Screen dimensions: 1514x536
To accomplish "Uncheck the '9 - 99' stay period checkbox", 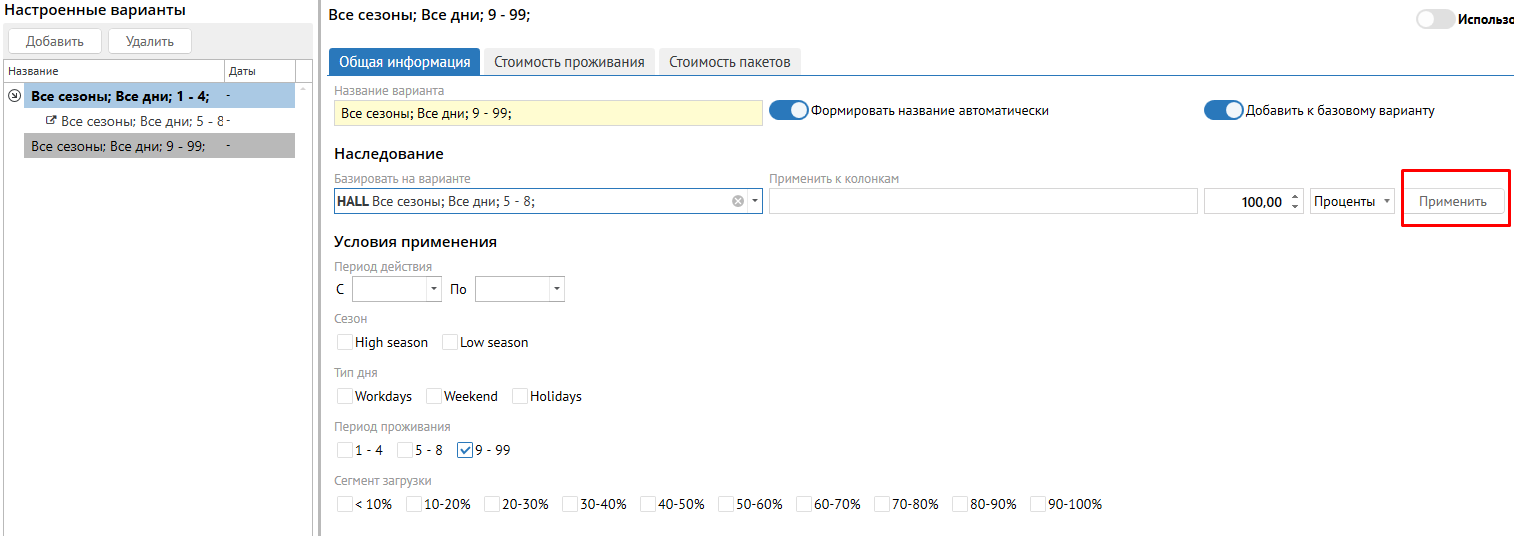I will (x=465, y=450).
